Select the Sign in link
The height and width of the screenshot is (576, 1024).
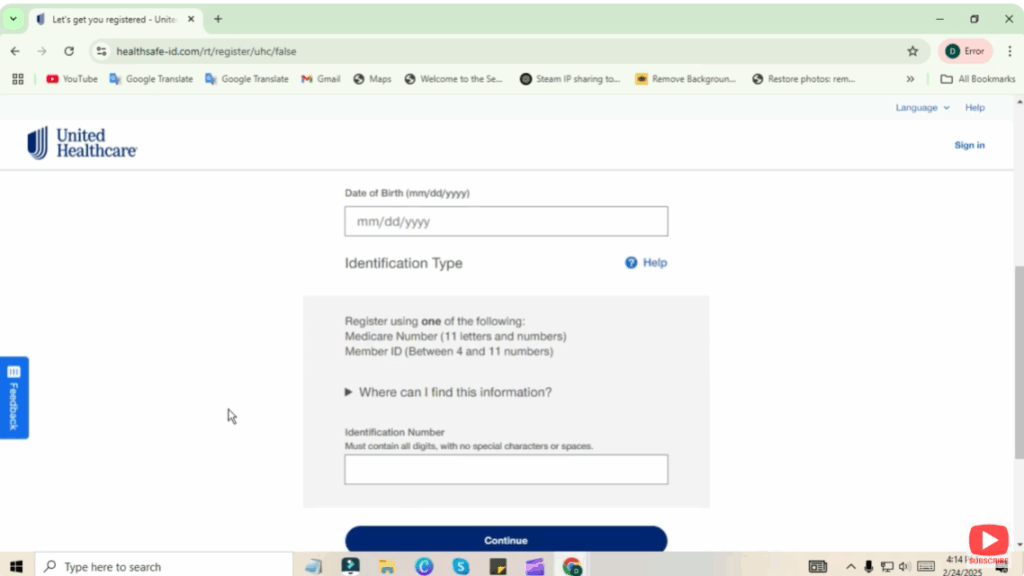(x=969, y=144)
